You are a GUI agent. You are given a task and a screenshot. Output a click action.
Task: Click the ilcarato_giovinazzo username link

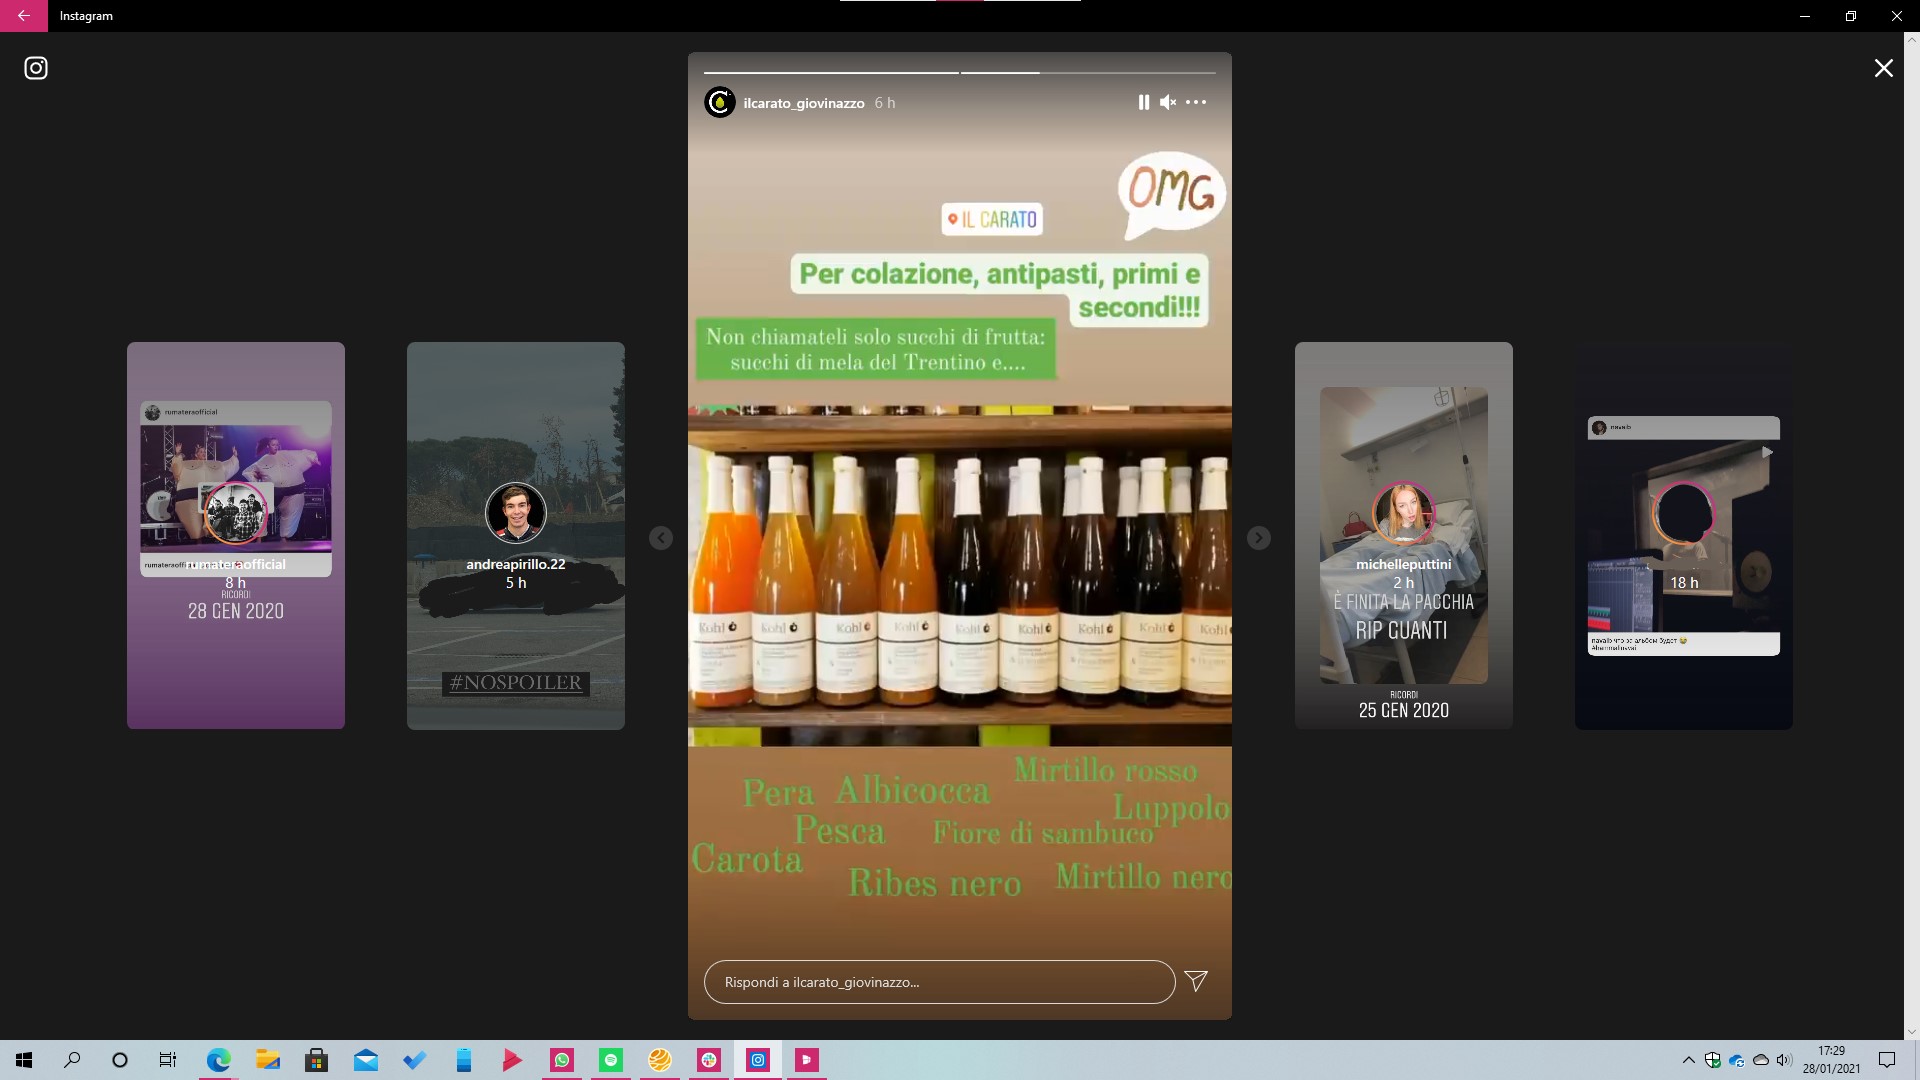click(x=804, y=103)
